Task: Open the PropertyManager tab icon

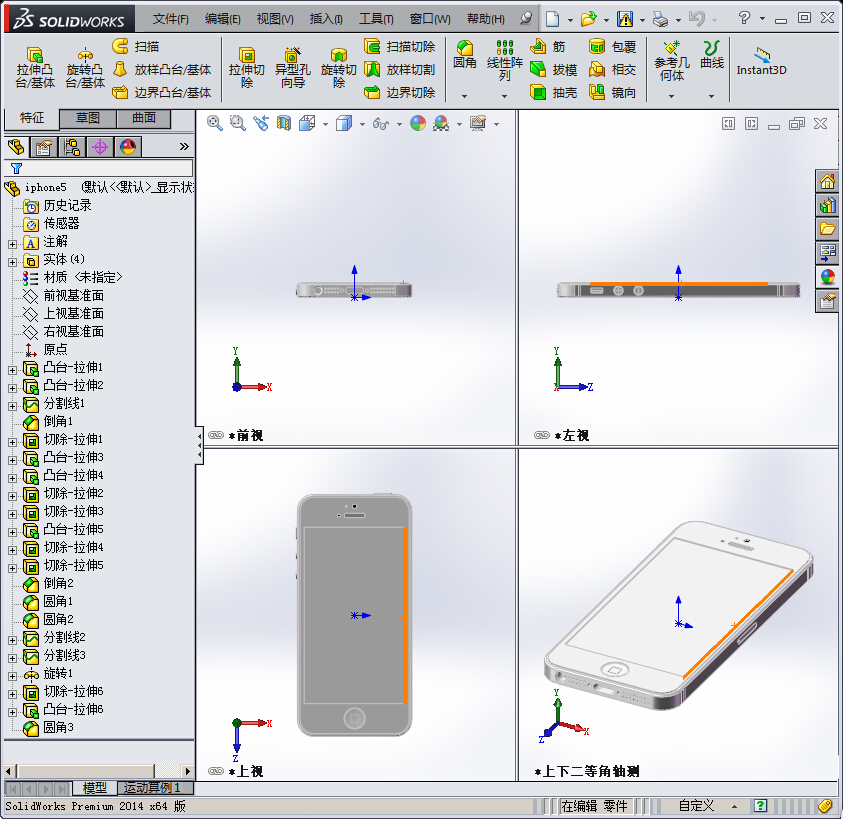Action: pyautogui.click(x=44, y=147)
